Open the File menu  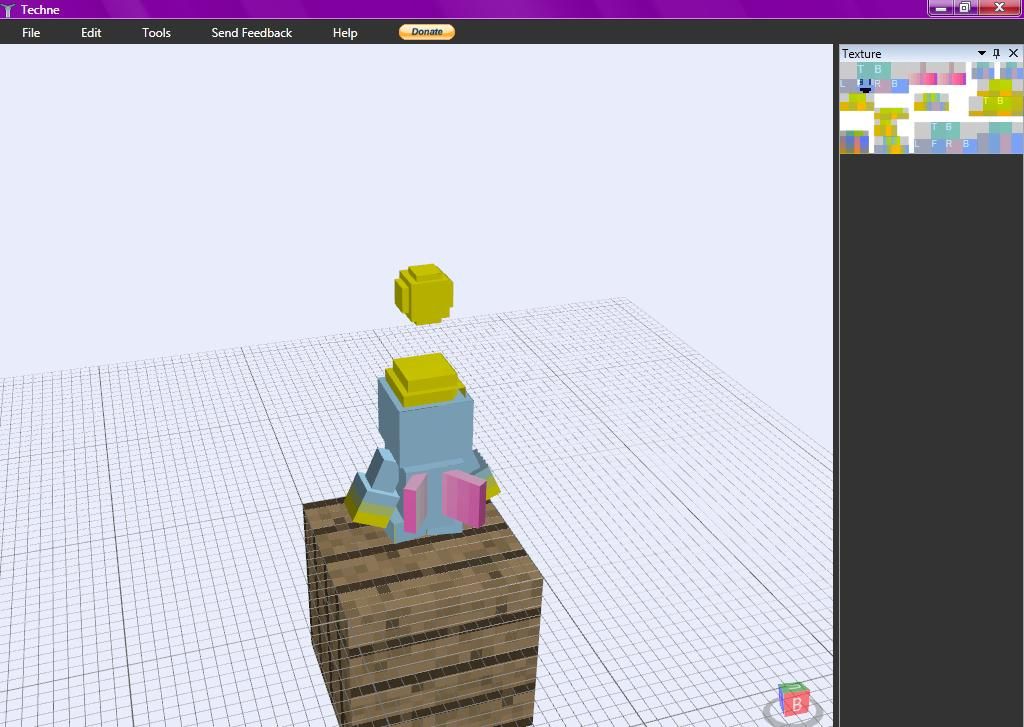[x=31, y=33]
